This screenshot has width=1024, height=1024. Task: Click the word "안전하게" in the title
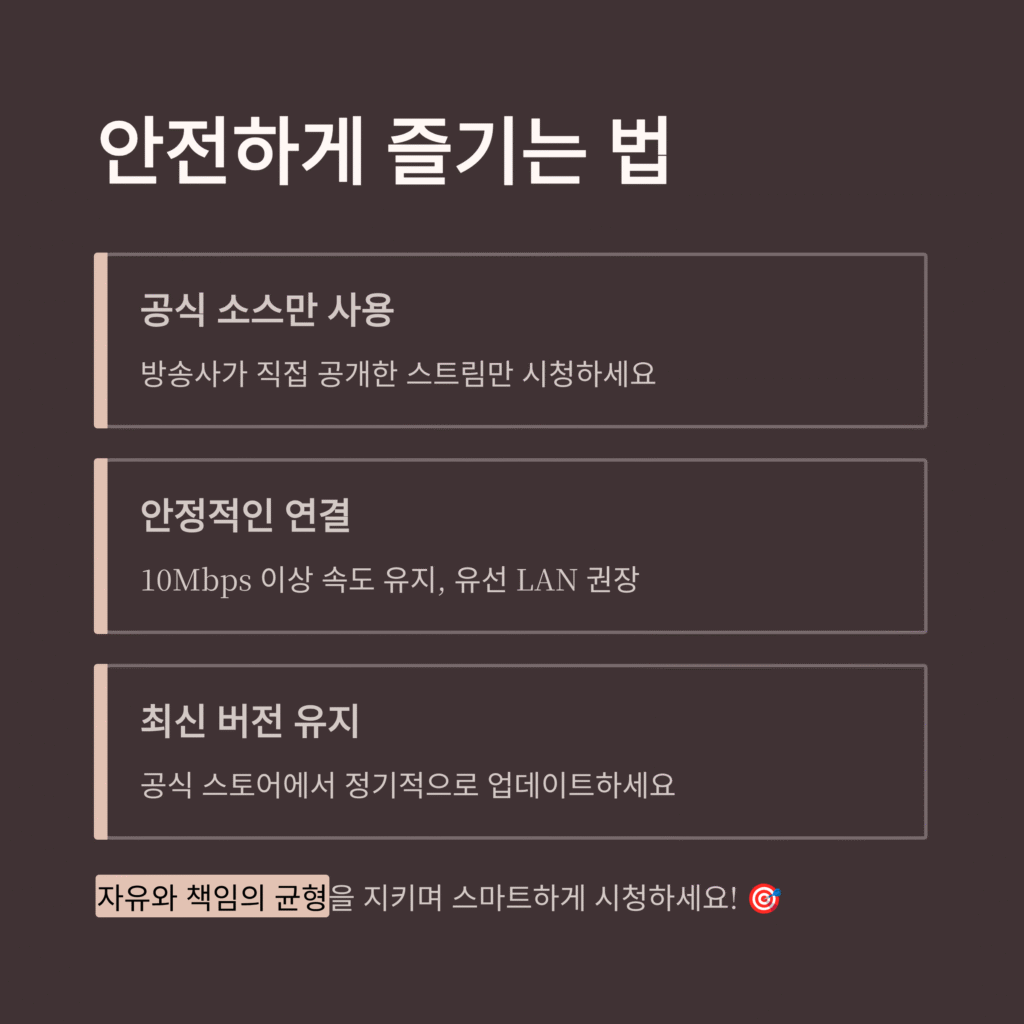pos(230,152)
